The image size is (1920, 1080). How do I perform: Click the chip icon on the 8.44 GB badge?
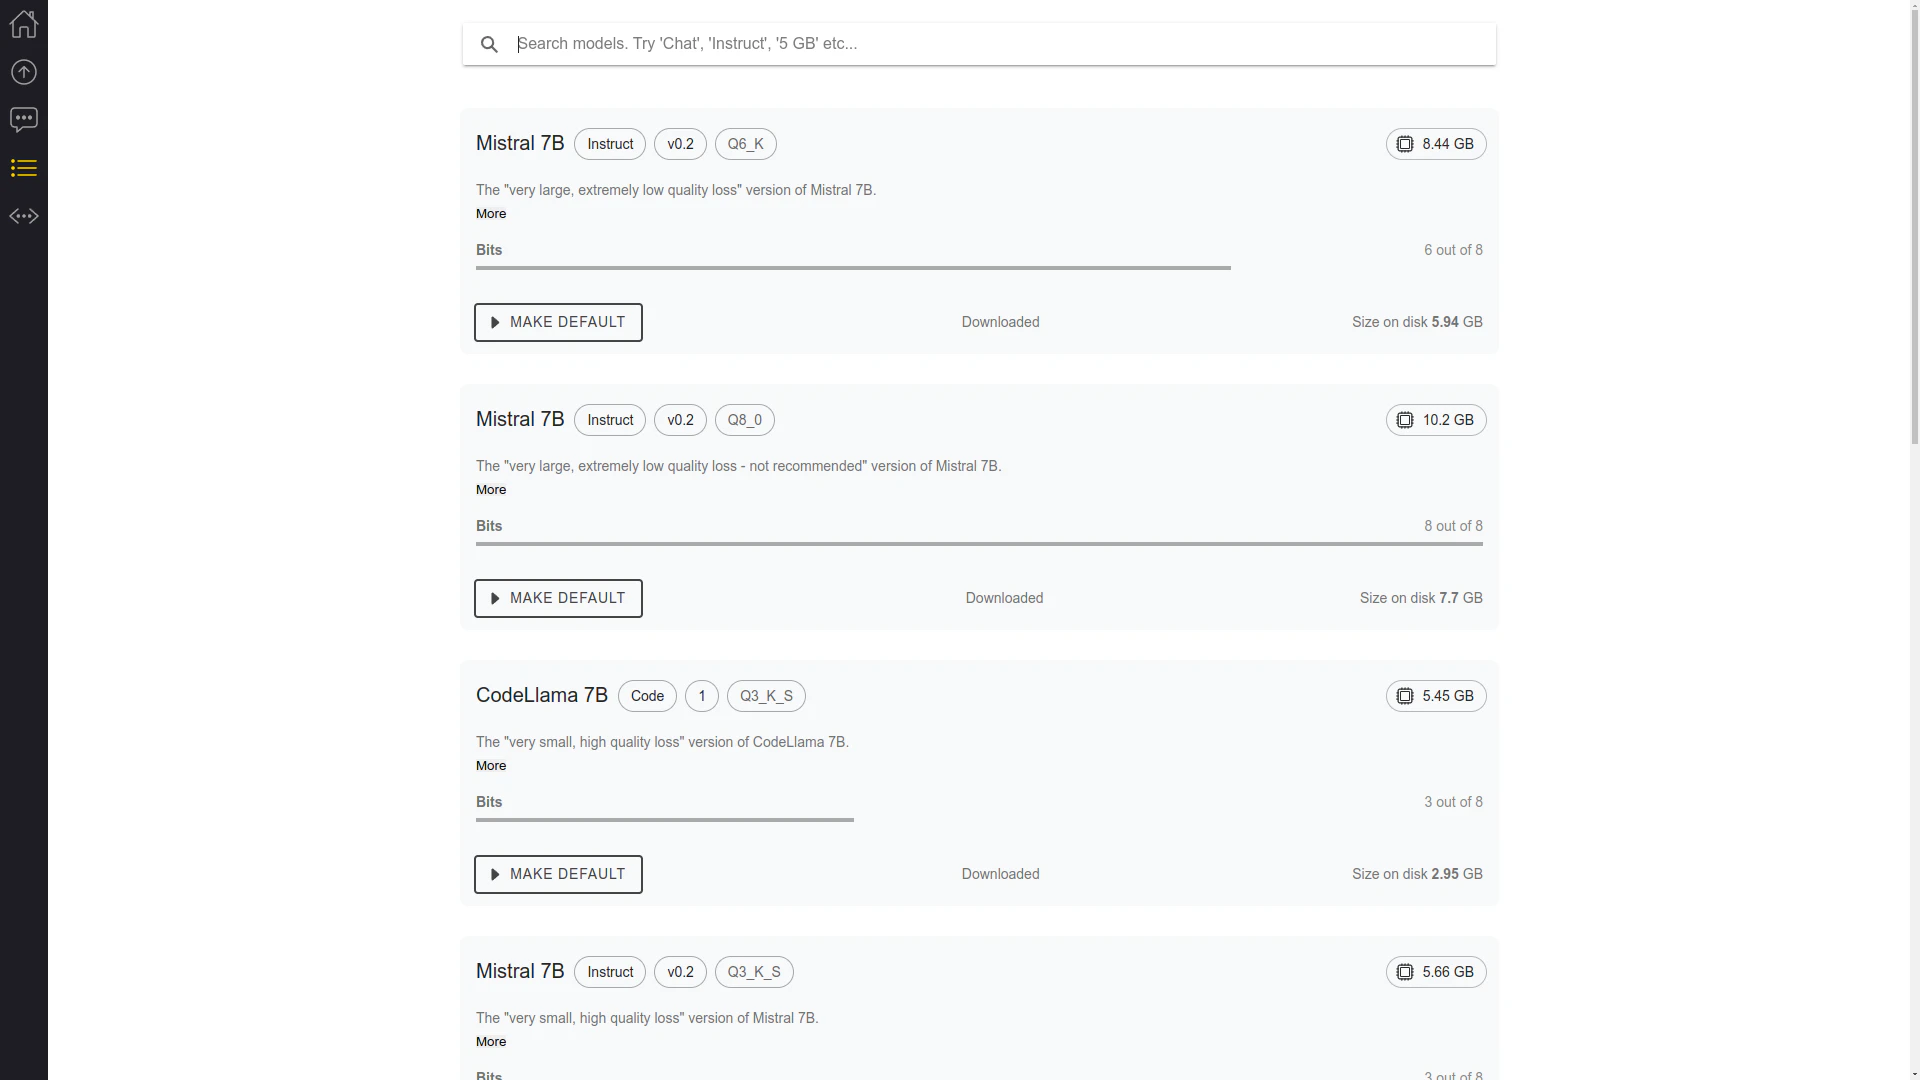point(1404,144)
